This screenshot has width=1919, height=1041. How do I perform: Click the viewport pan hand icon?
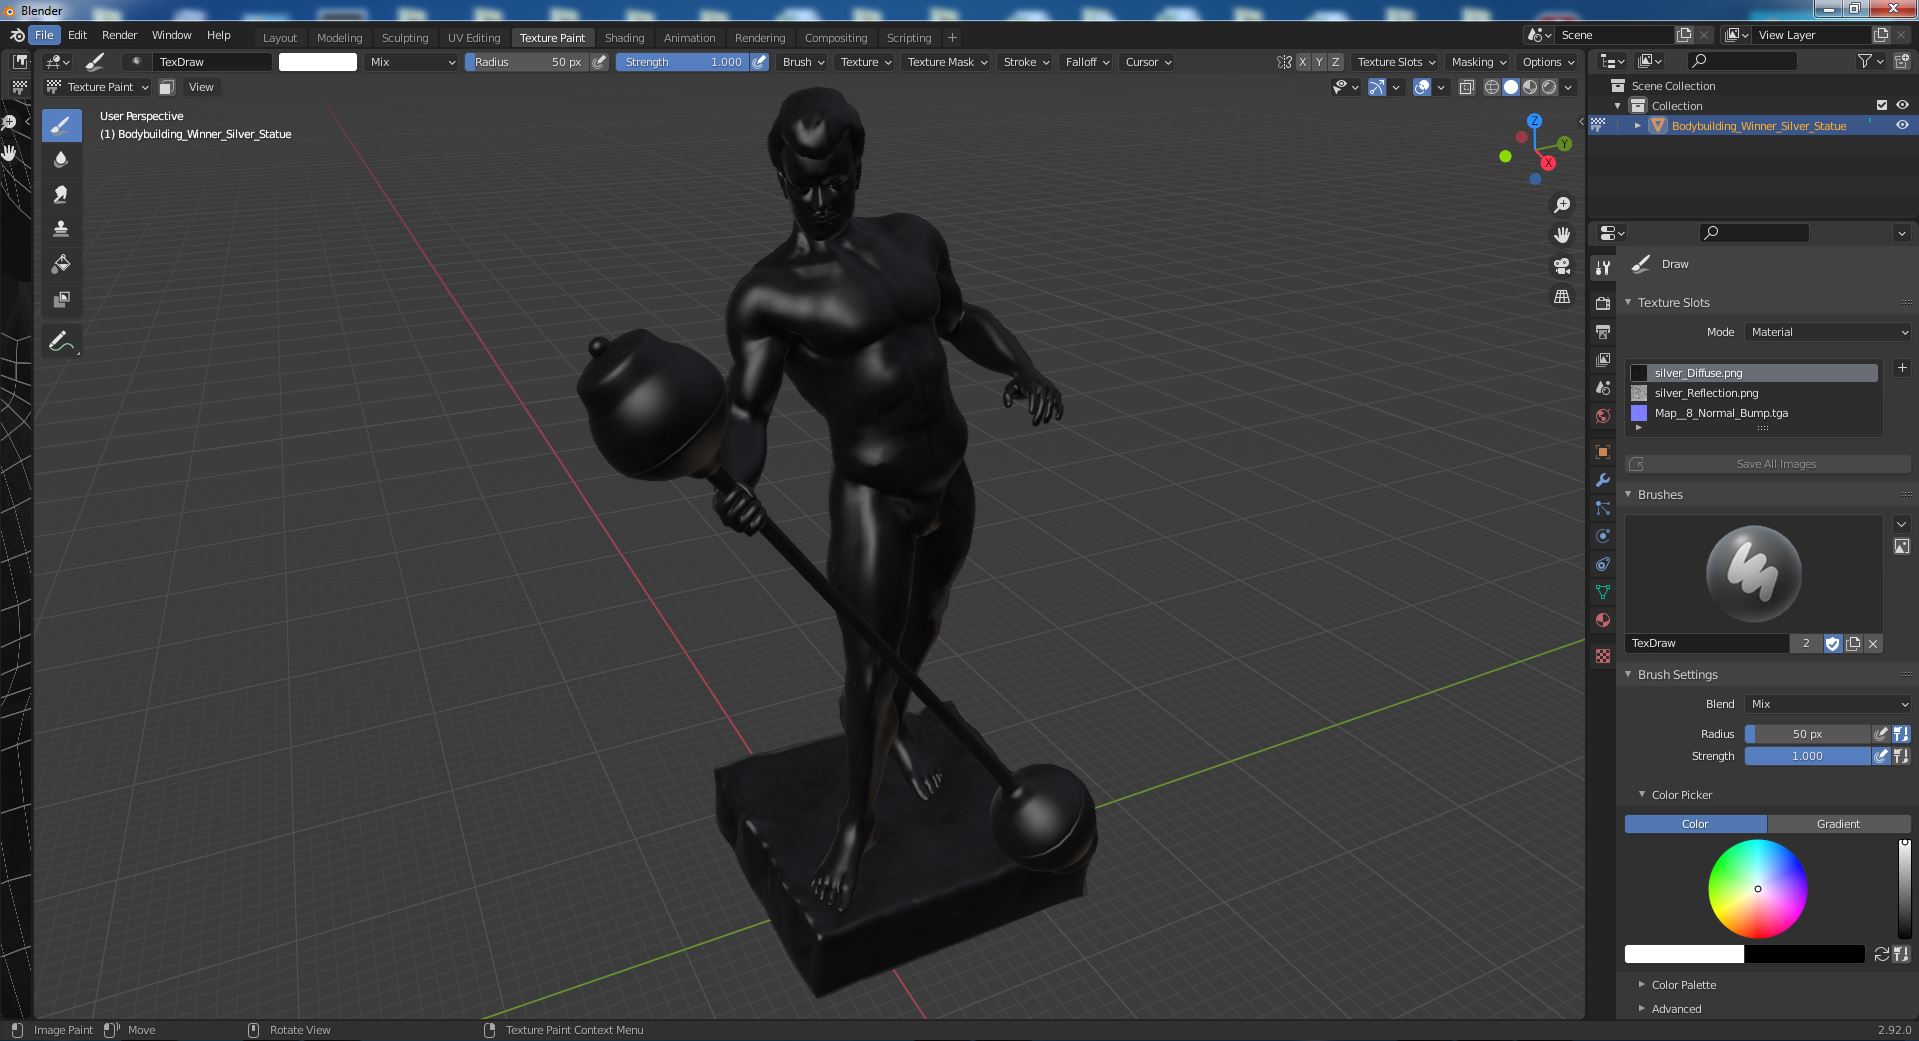[x=1561, y=235]
